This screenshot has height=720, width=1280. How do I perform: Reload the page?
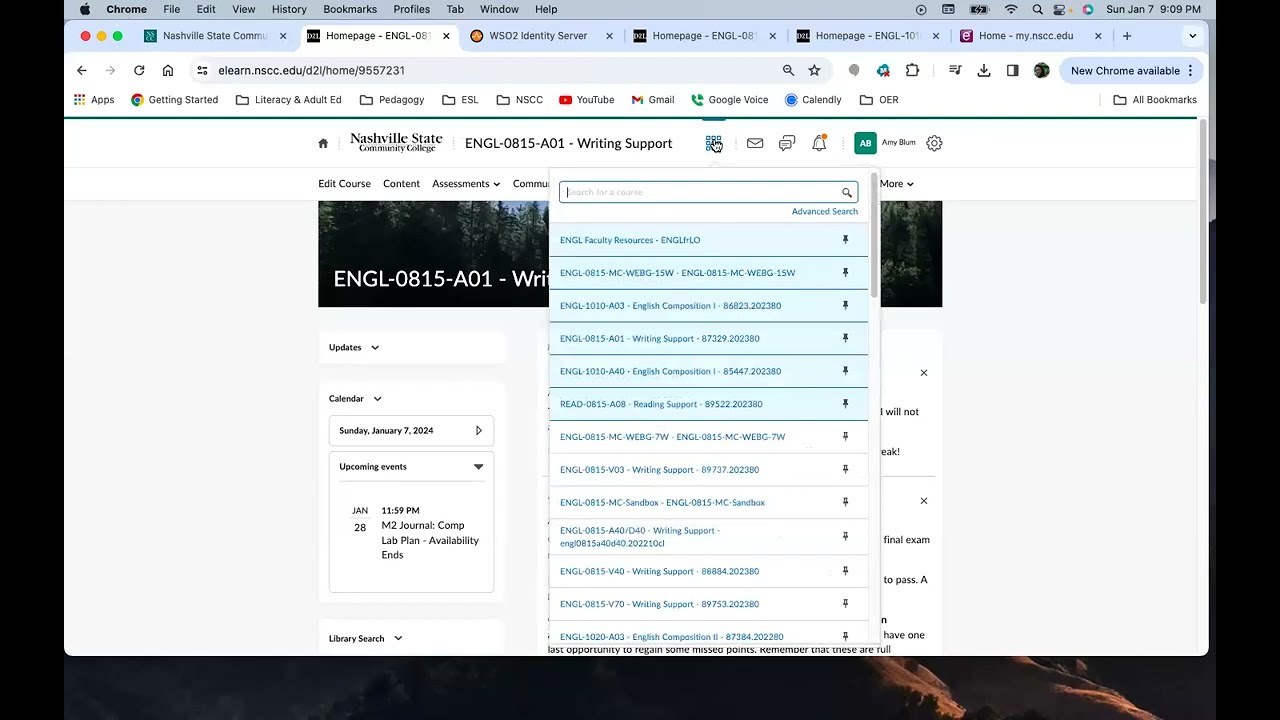point(139,70)
